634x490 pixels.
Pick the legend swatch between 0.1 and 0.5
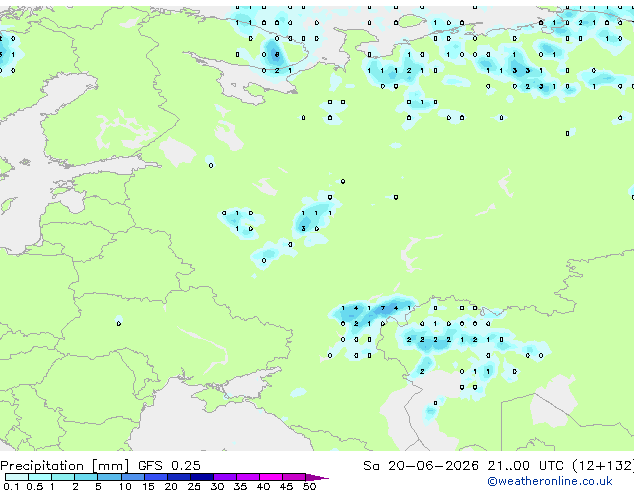click(x=17, y=477)
